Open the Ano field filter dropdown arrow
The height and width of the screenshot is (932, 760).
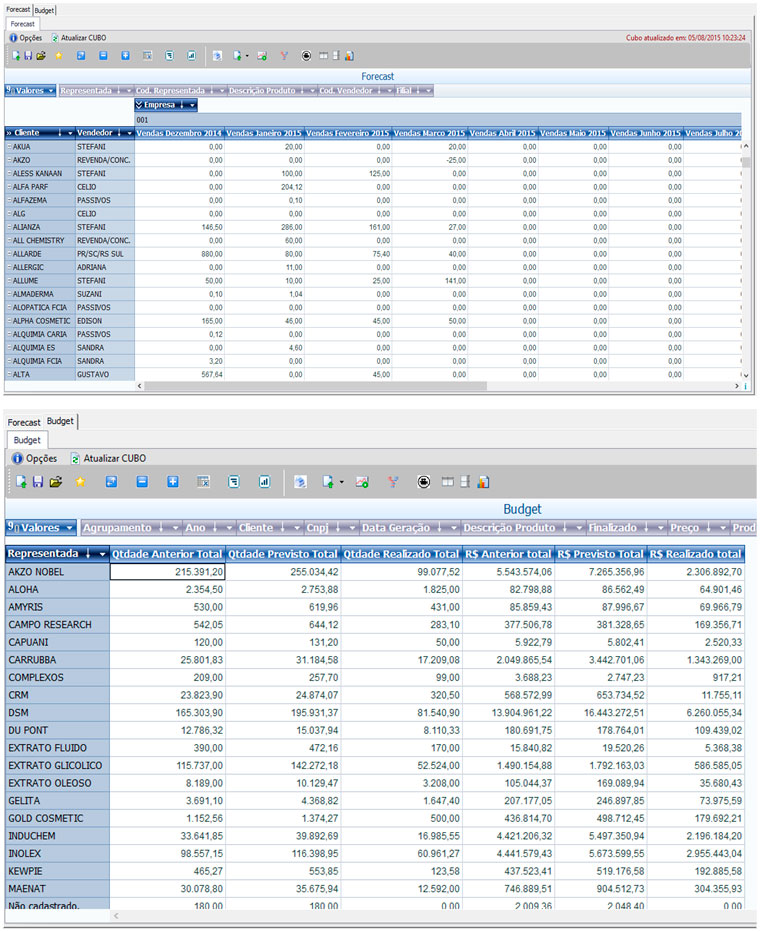coord(229,528)
